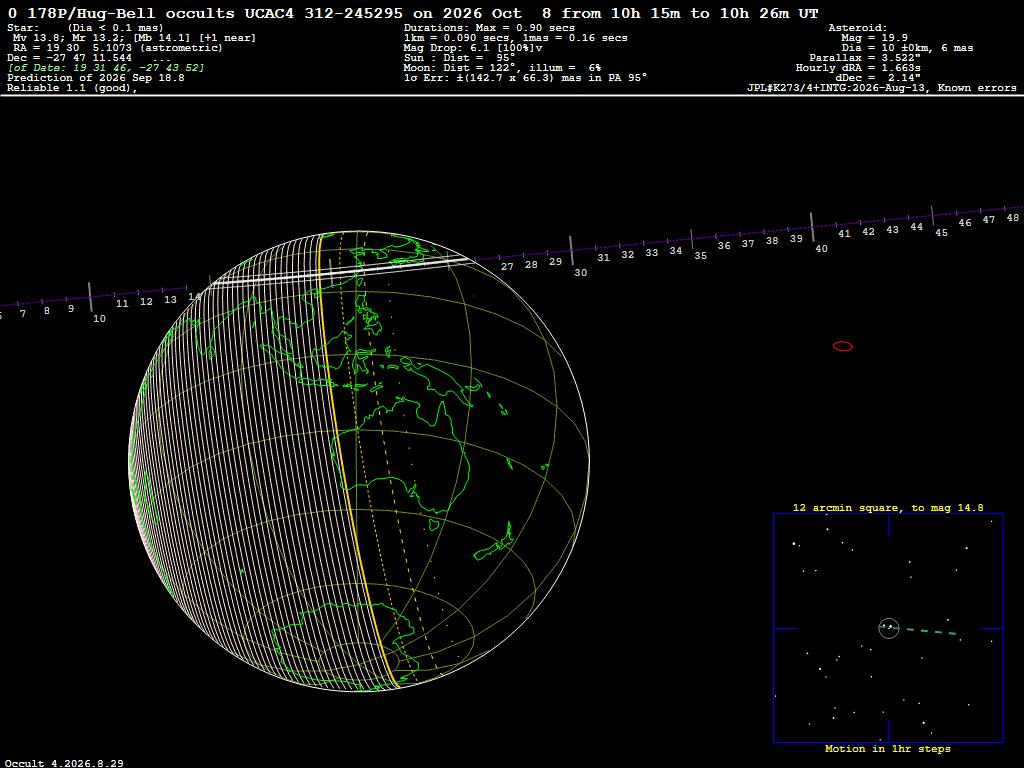
Task: Click the green 'of Date' coordinates text
Action: (x=106, y=67)
